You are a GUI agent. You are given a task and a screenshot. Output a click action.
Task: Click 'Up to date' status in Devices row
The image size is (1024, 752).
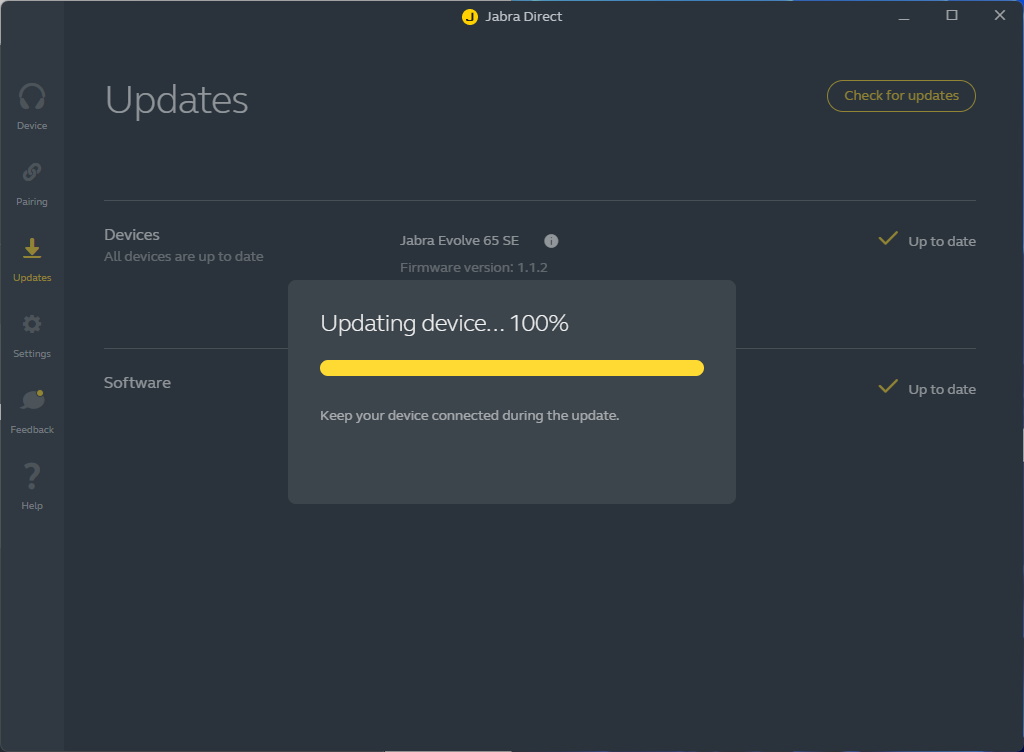click(942, 242)
